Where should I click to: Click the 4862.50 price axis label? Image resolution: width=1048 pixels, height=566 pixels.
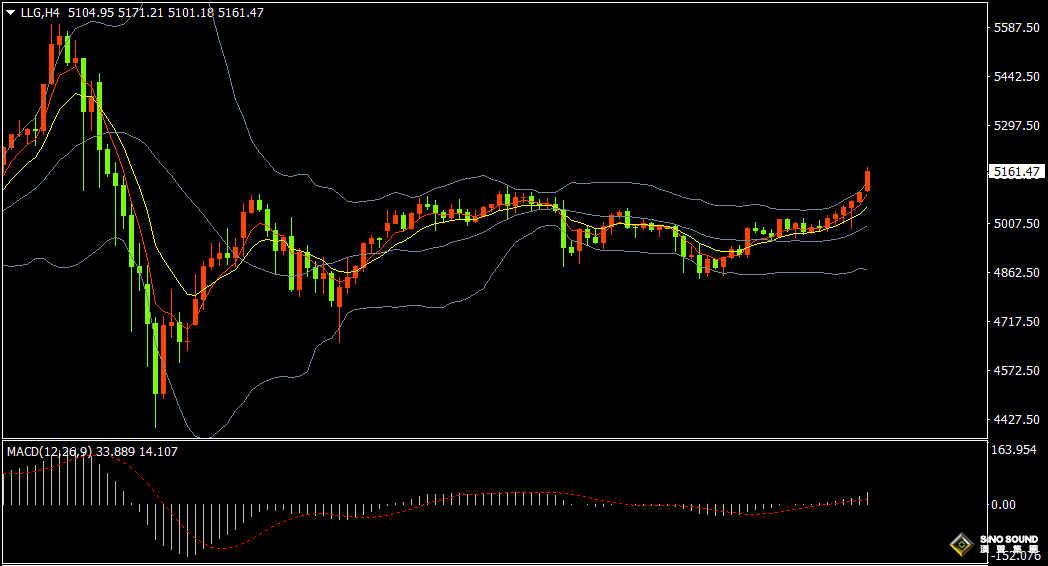click(x=1015, y=273)
